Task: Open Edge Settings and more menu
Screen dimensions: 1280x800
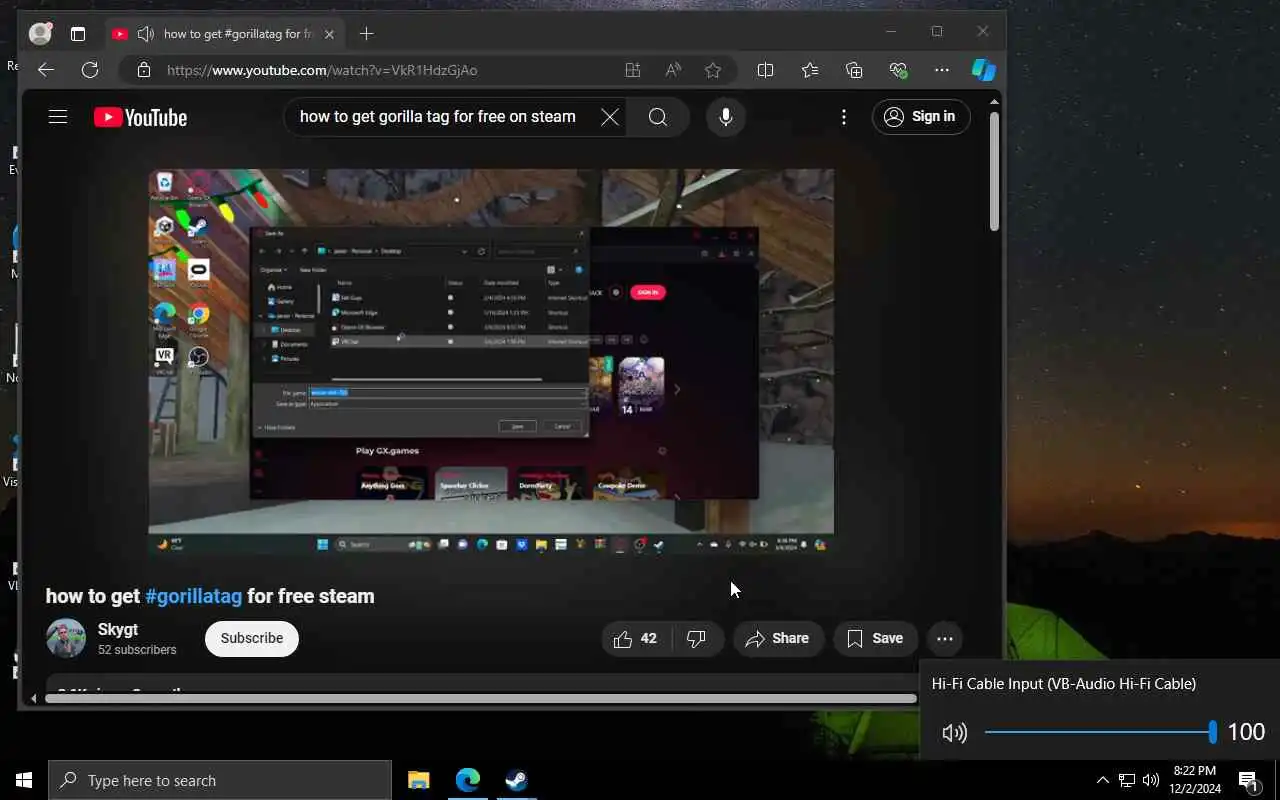Action: pos(942,70)
